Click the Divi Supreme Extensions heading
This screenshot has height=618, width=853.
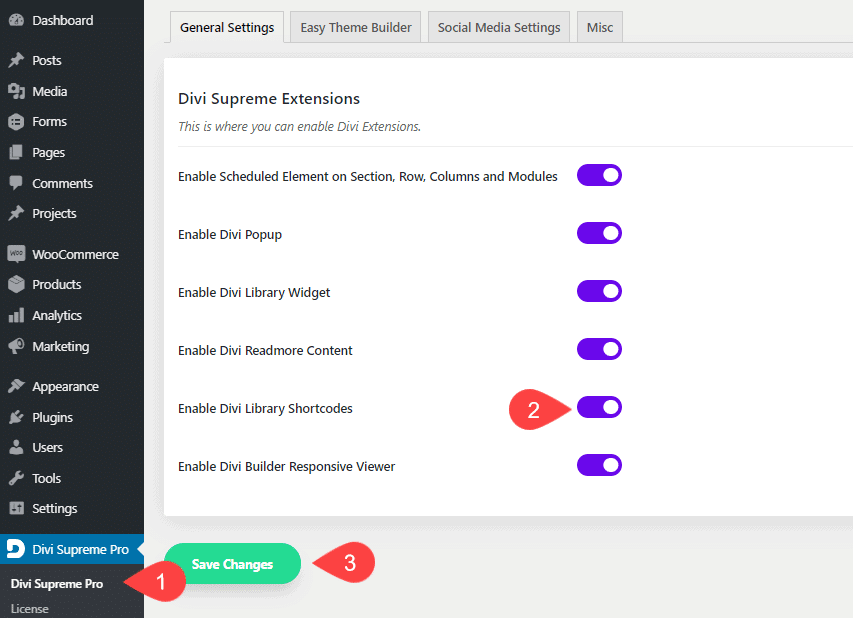(269, 98)
